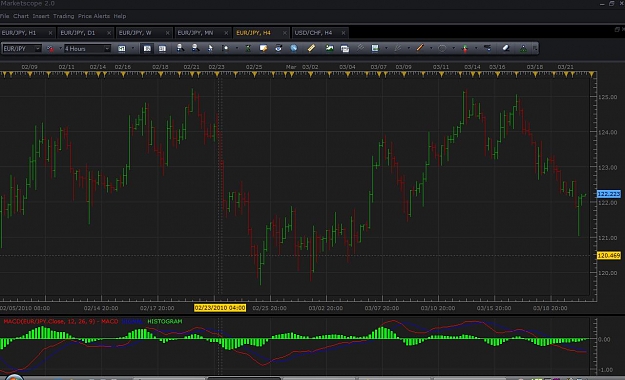Viewport: 625px width, 380px height.
Task: Toggle the highlighted bid chart mode button
Action: pyautogui.click(x=147, y=49)
